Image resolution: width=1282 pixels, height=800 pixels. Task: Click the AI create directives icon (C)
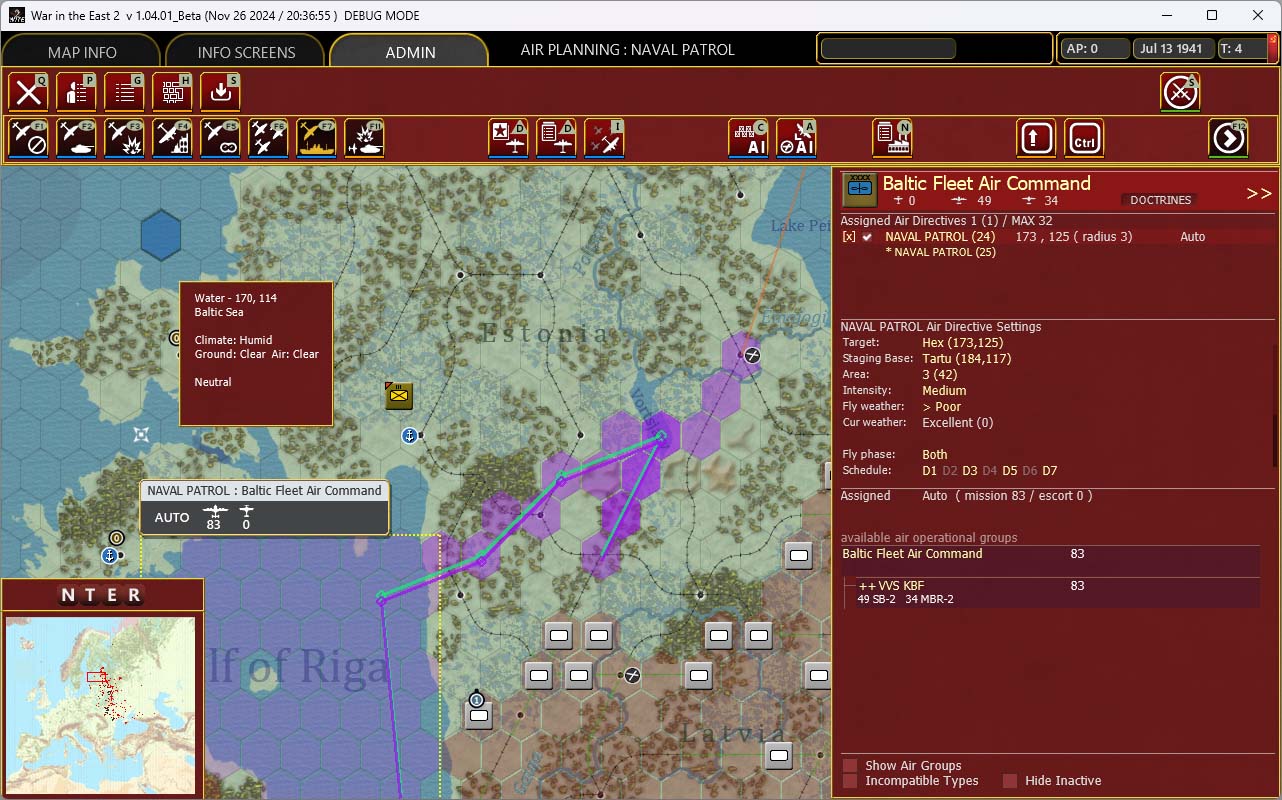(x=748, y=139)
